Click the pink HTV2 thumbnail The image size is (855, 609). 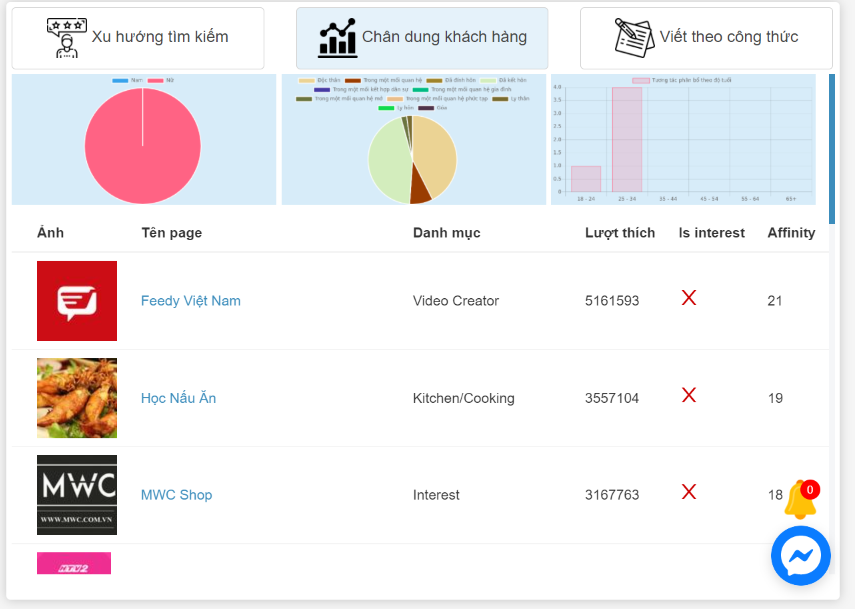pyautogui.click(x=74, y=563)
